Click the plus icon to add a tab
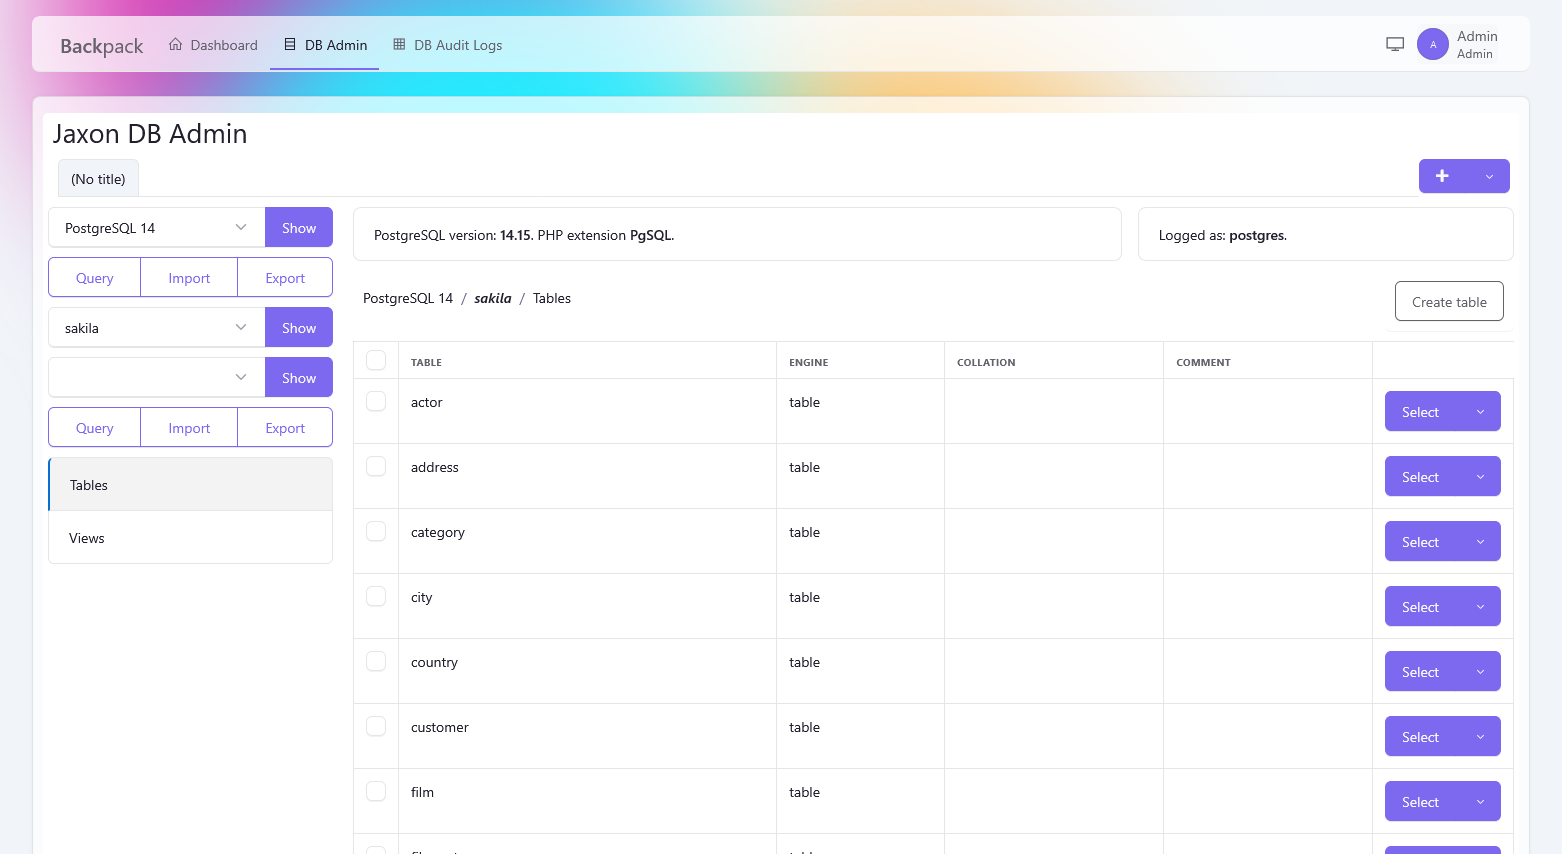 click(x=1442, y=176)
